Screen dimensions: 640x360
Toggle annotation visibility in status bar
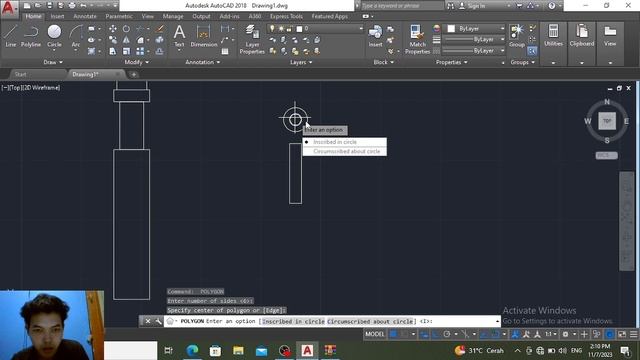pyautogui.click(x=515, y=334)
